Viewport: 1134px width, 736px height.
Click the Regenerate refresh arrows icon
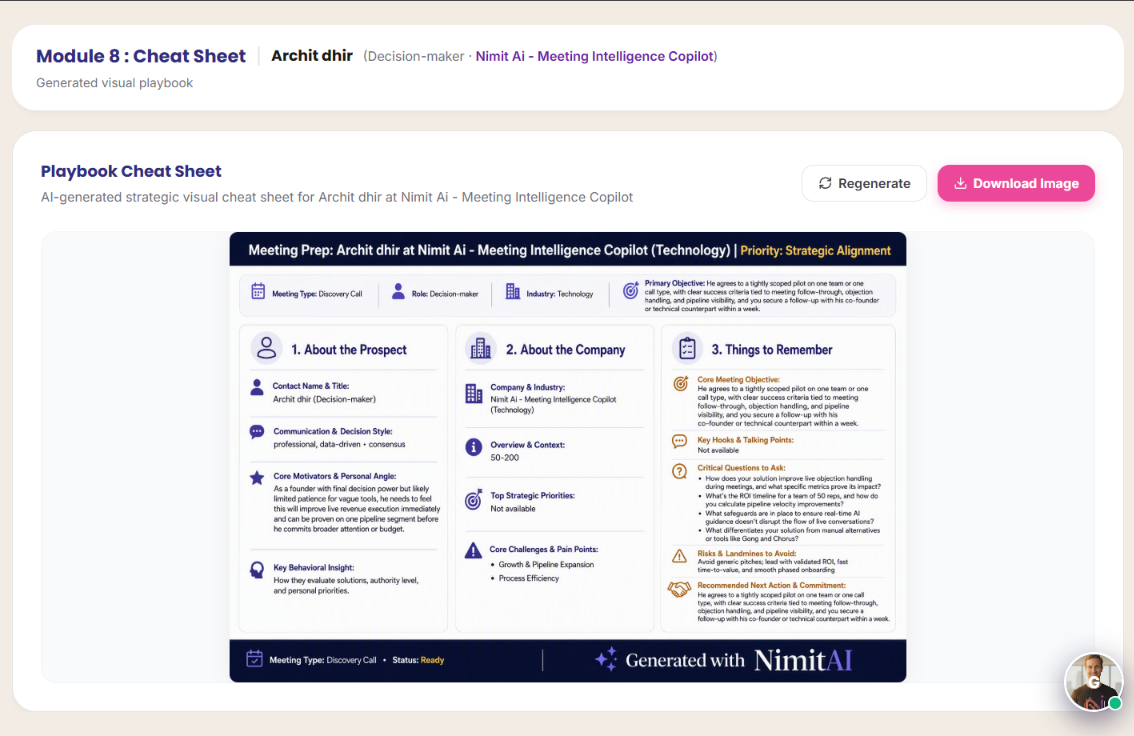point(825,184)
